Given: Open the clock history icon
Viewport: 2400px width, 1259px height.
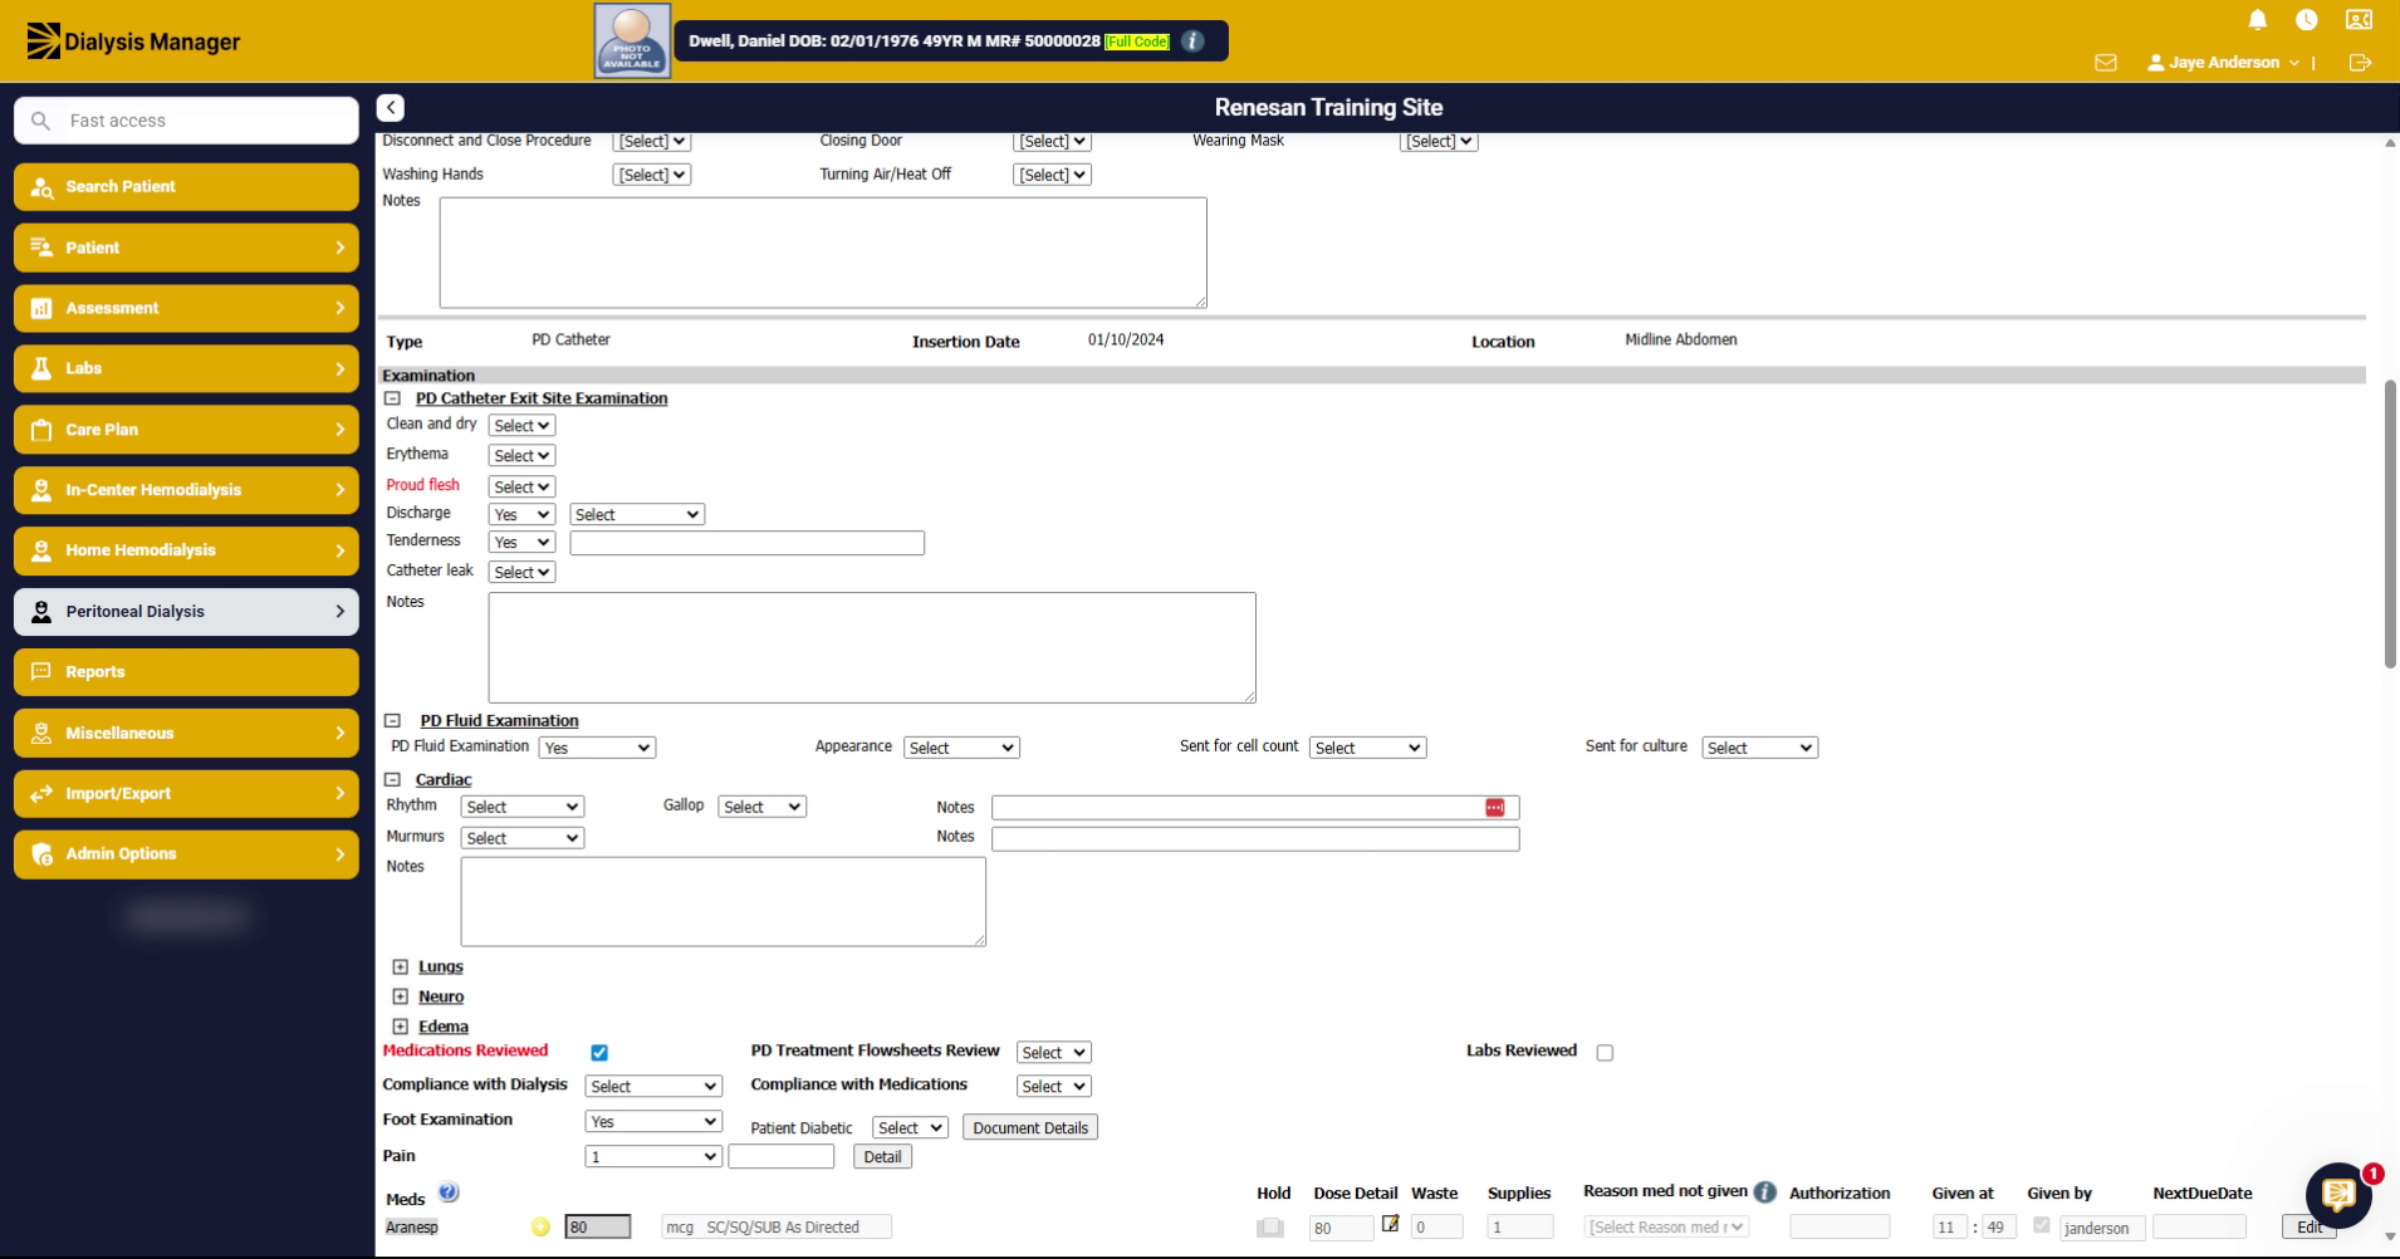Looking at the screenshot, I should tap(2306, 20).
